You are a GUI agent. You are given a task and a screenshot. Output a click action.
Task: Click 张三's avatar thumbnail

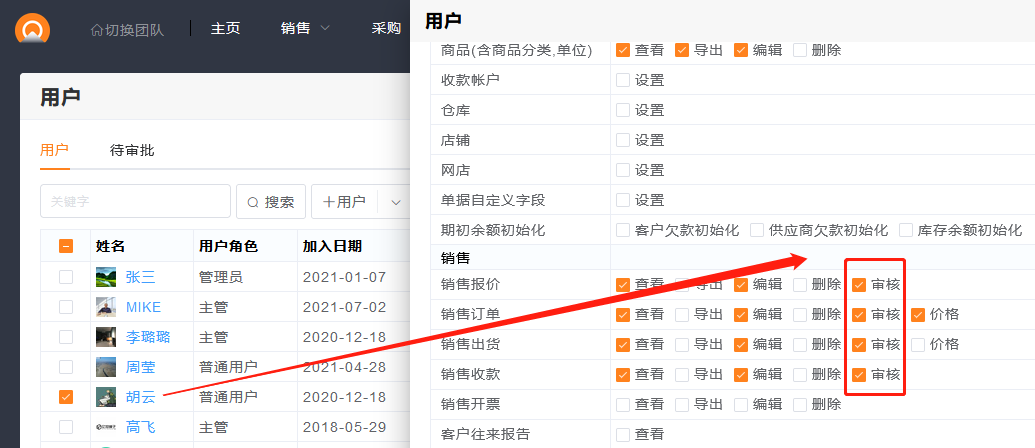point(106,277)
